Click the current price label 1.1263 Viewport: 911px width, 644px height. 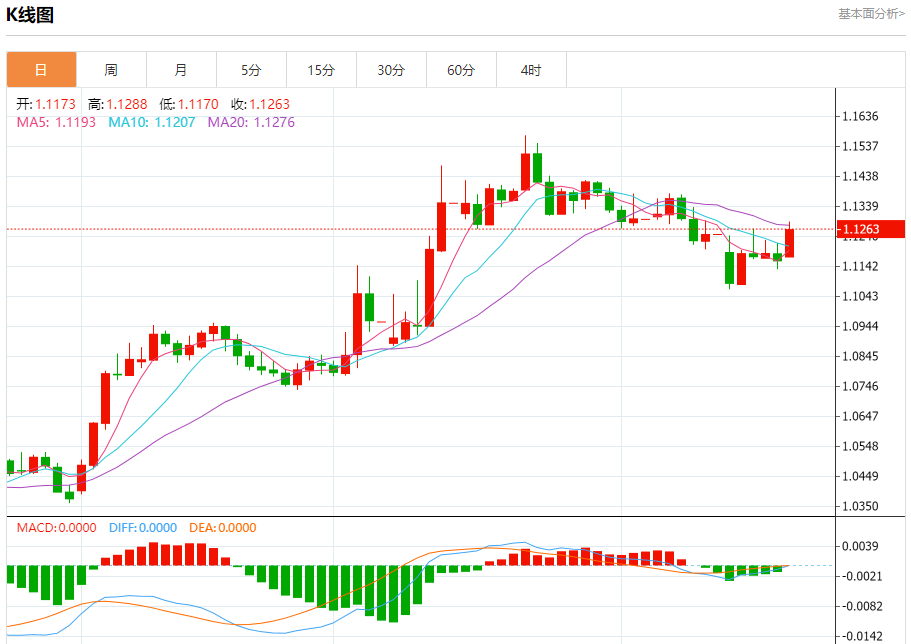point(870,229)
